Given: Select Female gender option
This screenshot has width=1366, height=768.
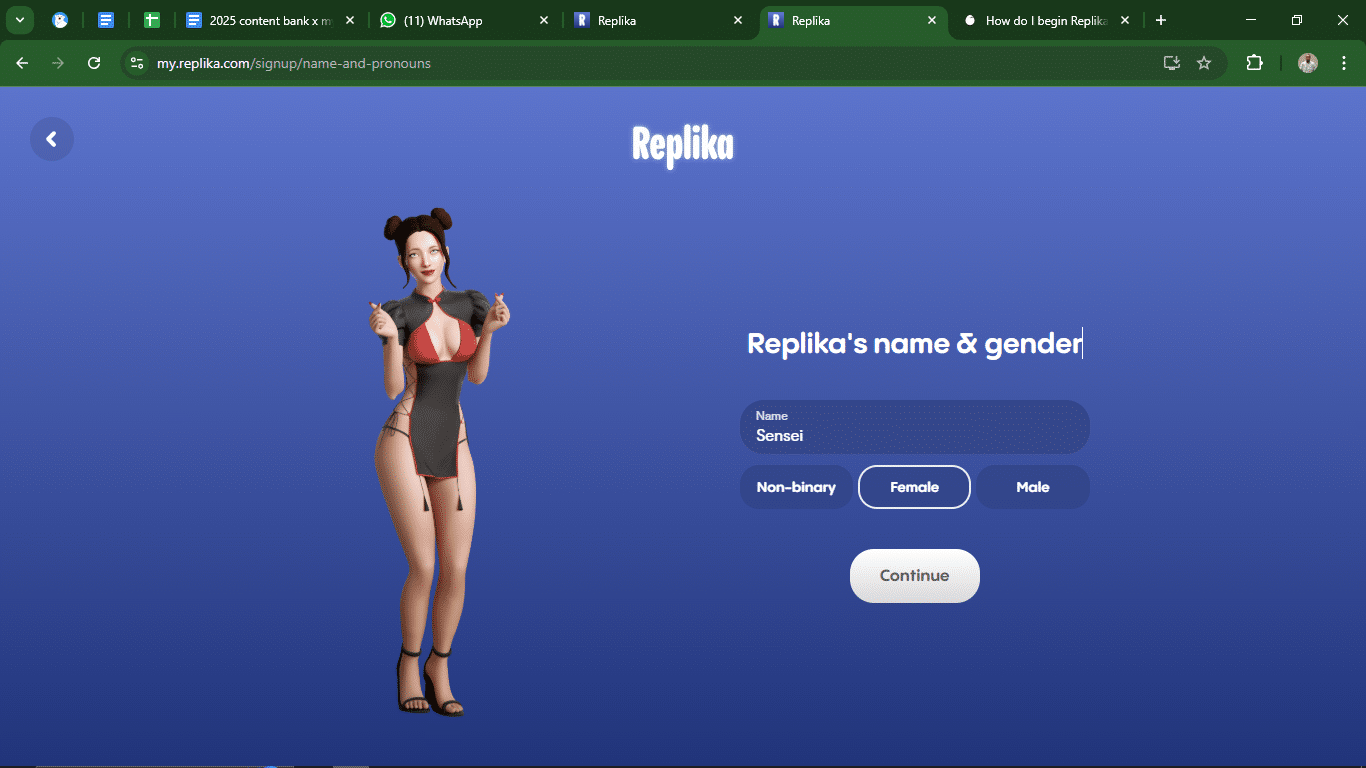Looking at the screenshot, I should point(914,487).
